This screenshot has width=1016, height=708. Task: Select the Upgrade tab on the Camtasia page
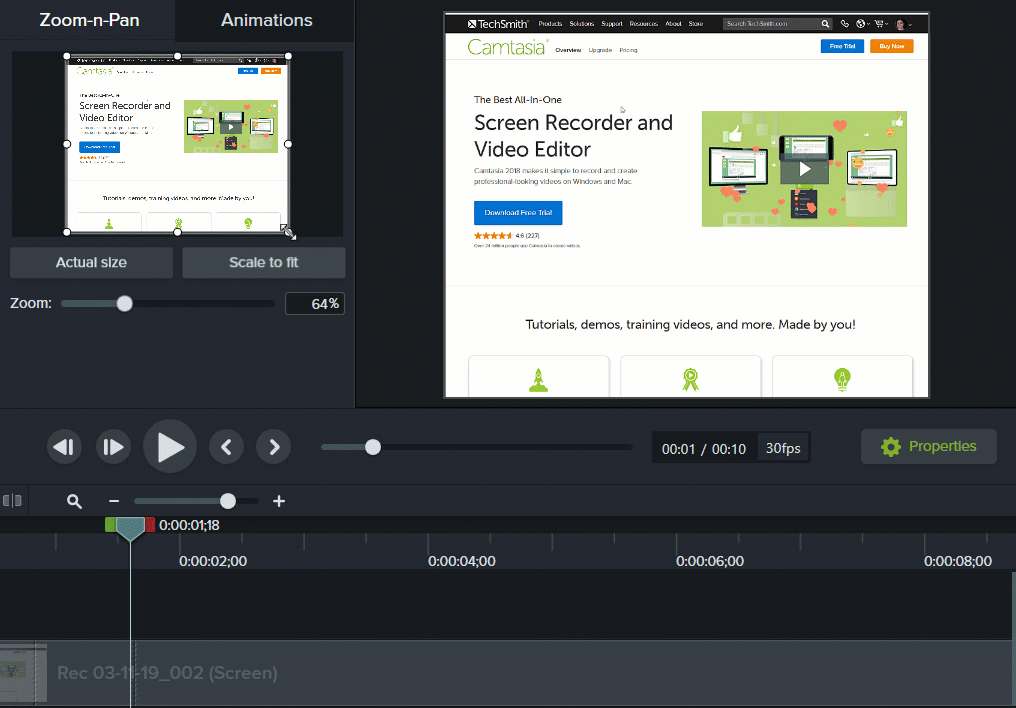(x=600, y=50)
